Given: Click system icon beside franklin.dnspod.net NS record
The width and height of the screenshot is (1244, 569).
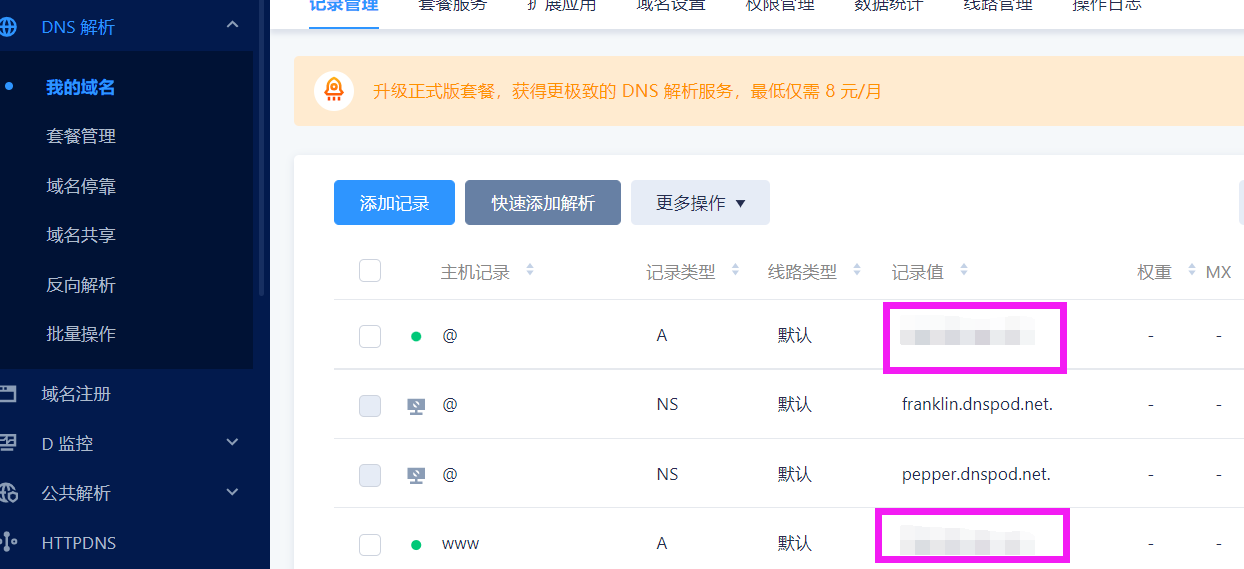Looking at the screenshot, I should coord(416,405).
